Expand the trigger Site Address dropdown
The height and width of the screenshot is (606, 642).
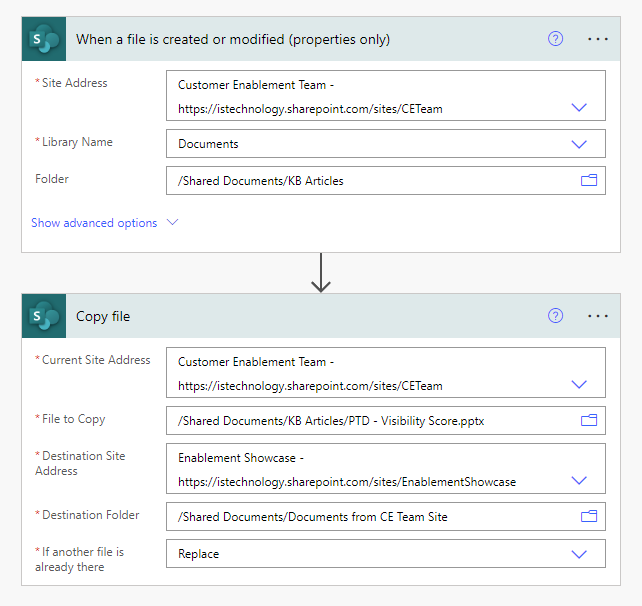[579, 108]
